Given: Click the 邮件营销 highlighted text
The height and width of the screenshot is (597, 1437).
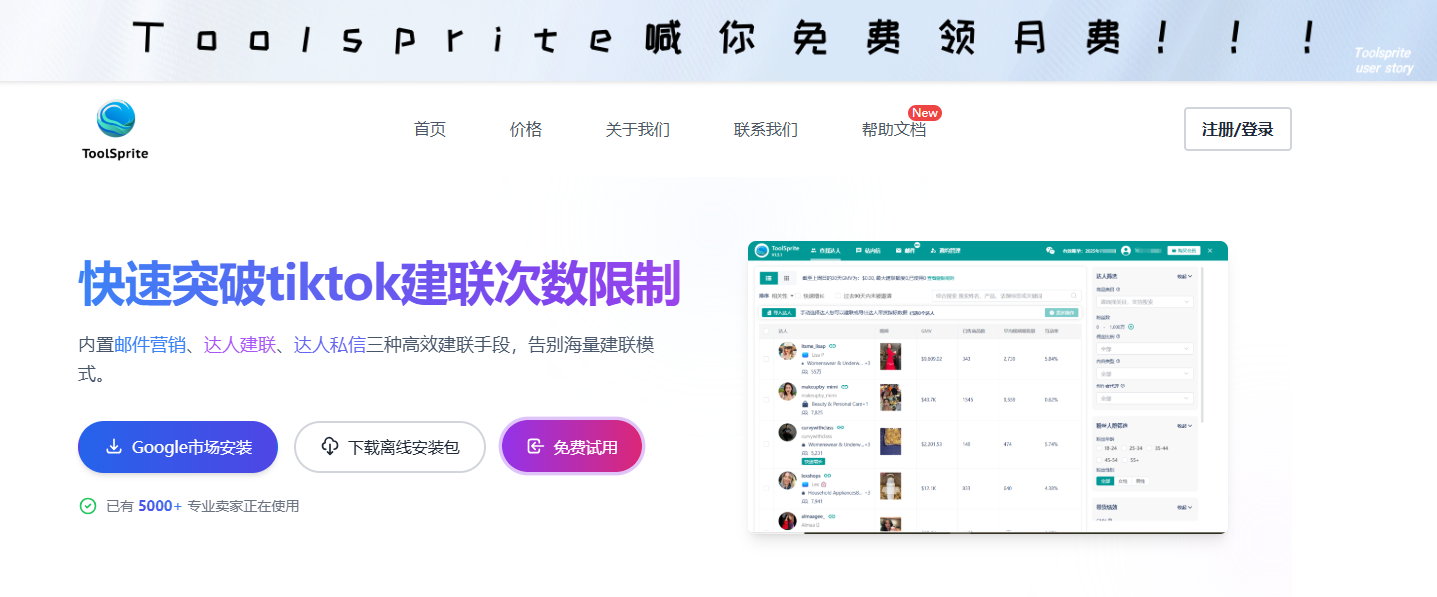Looking at the screenshot, I should point(150,345).
